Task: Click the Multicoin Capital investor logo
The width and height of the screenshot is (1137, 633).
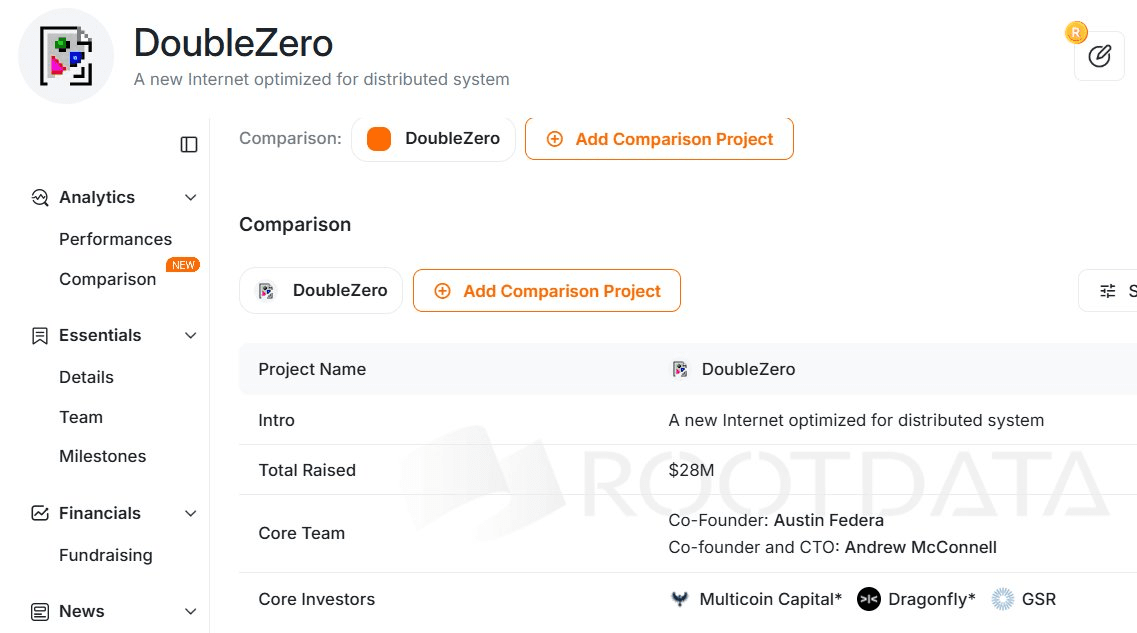Action: (680, 599)
